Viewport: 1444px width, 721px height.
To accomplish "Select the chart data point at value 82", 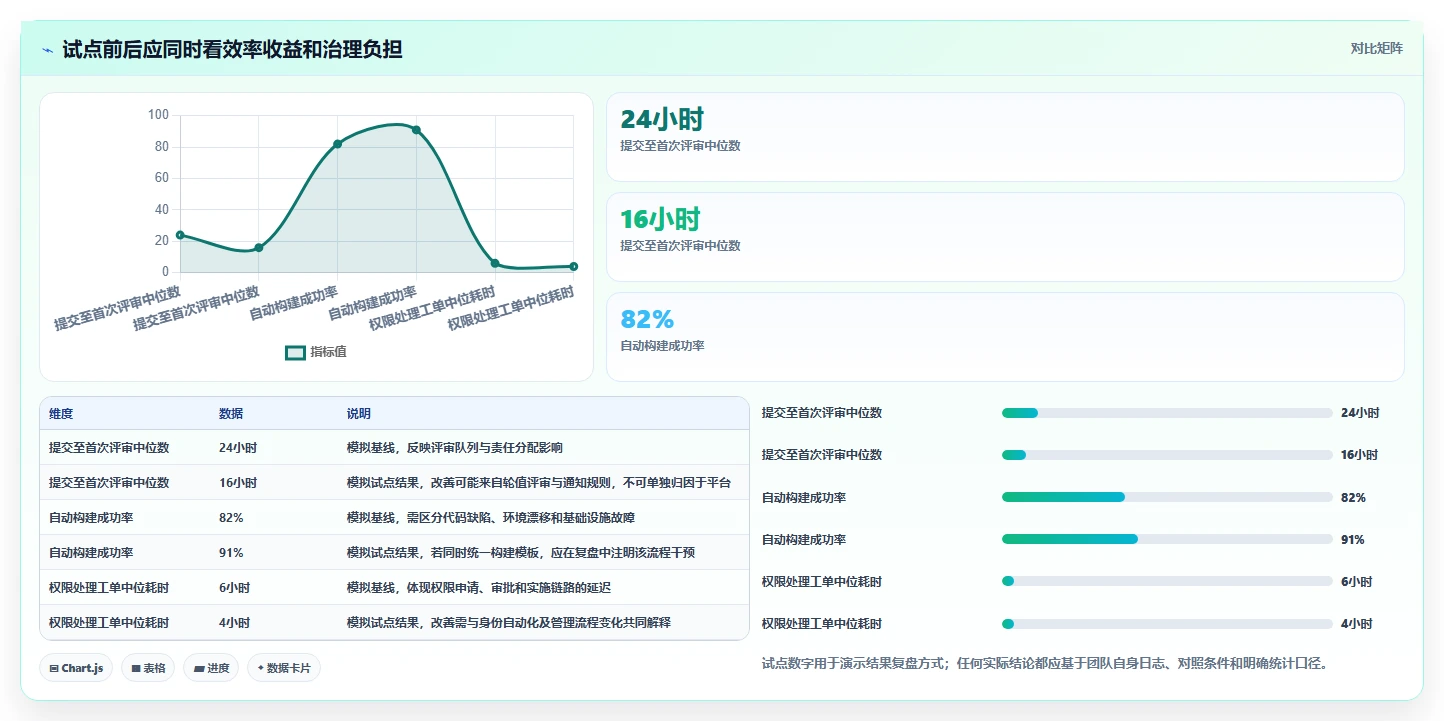I will [338, 144].
